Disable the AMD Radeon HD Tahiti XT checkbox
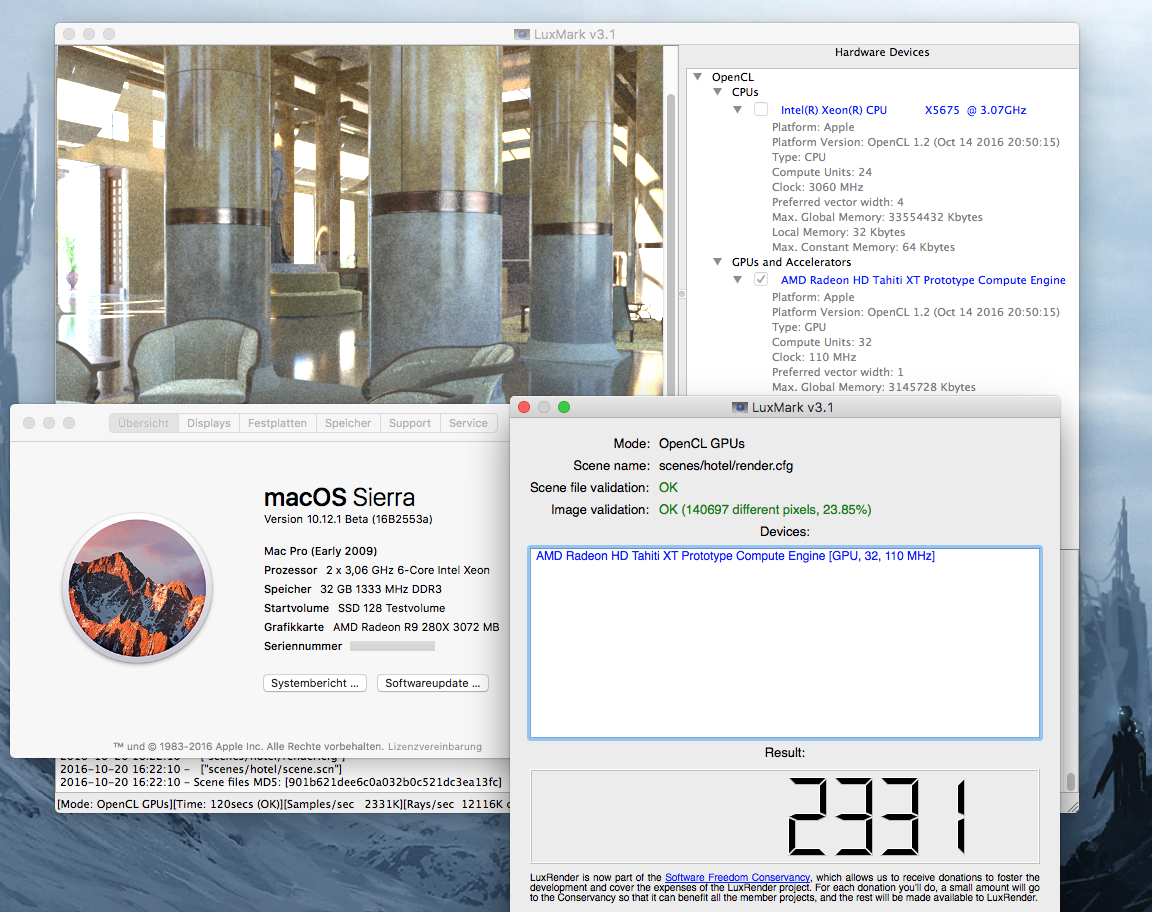Image resolution: width=1152 pixels, height=912 pixels. click(x=761, y=279)
